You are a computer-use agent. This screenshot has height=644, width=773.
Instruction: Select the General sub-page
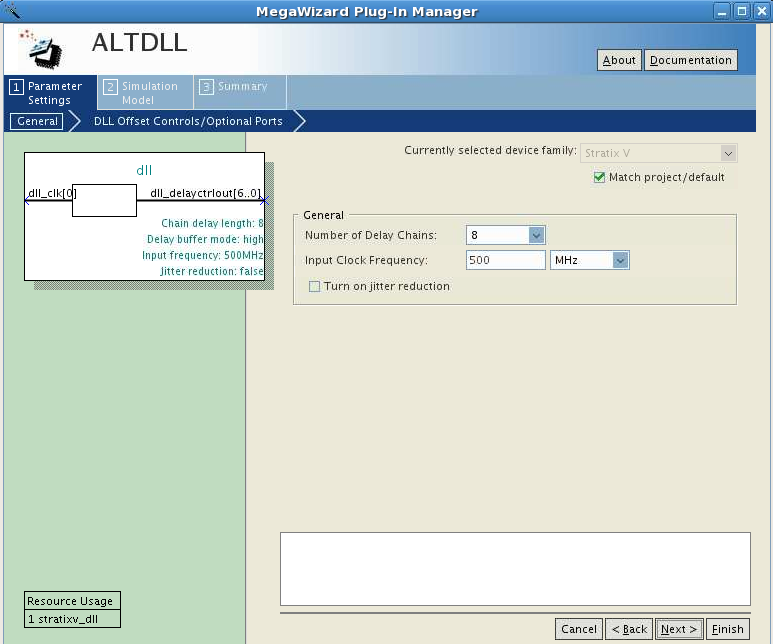coord(37,121)
